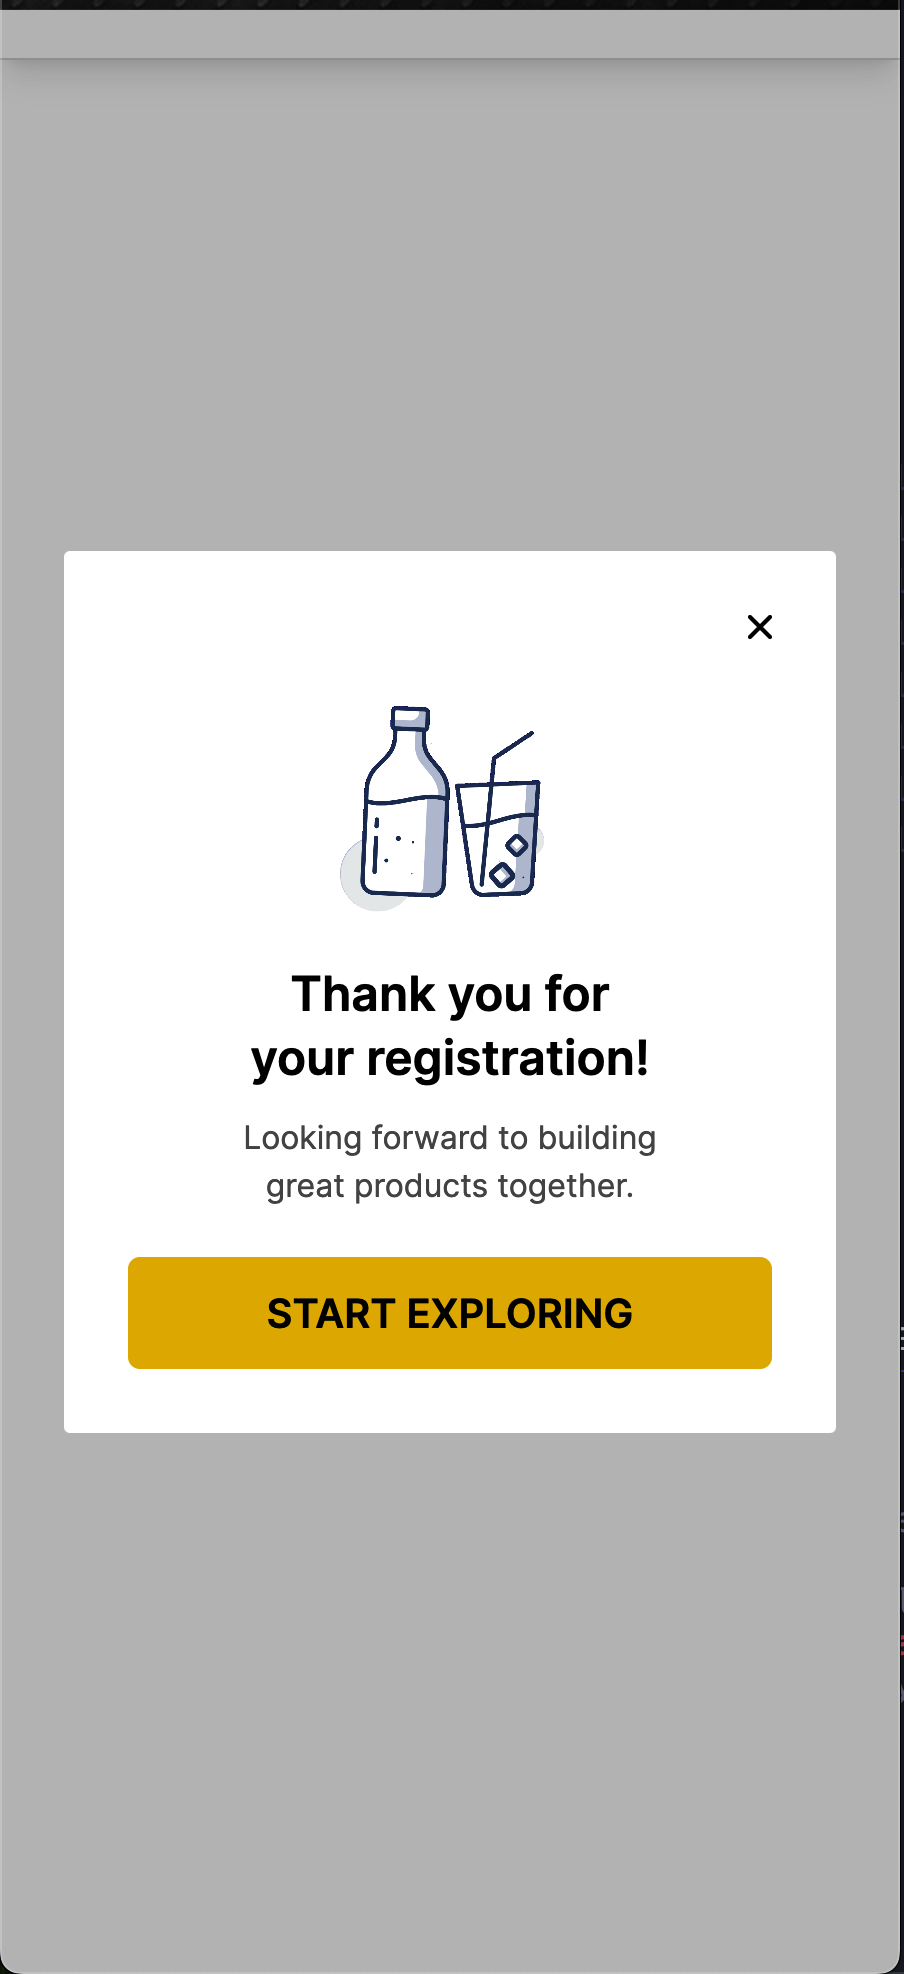
Task: Click the dark strip at window top
Action: click(450, 4)
